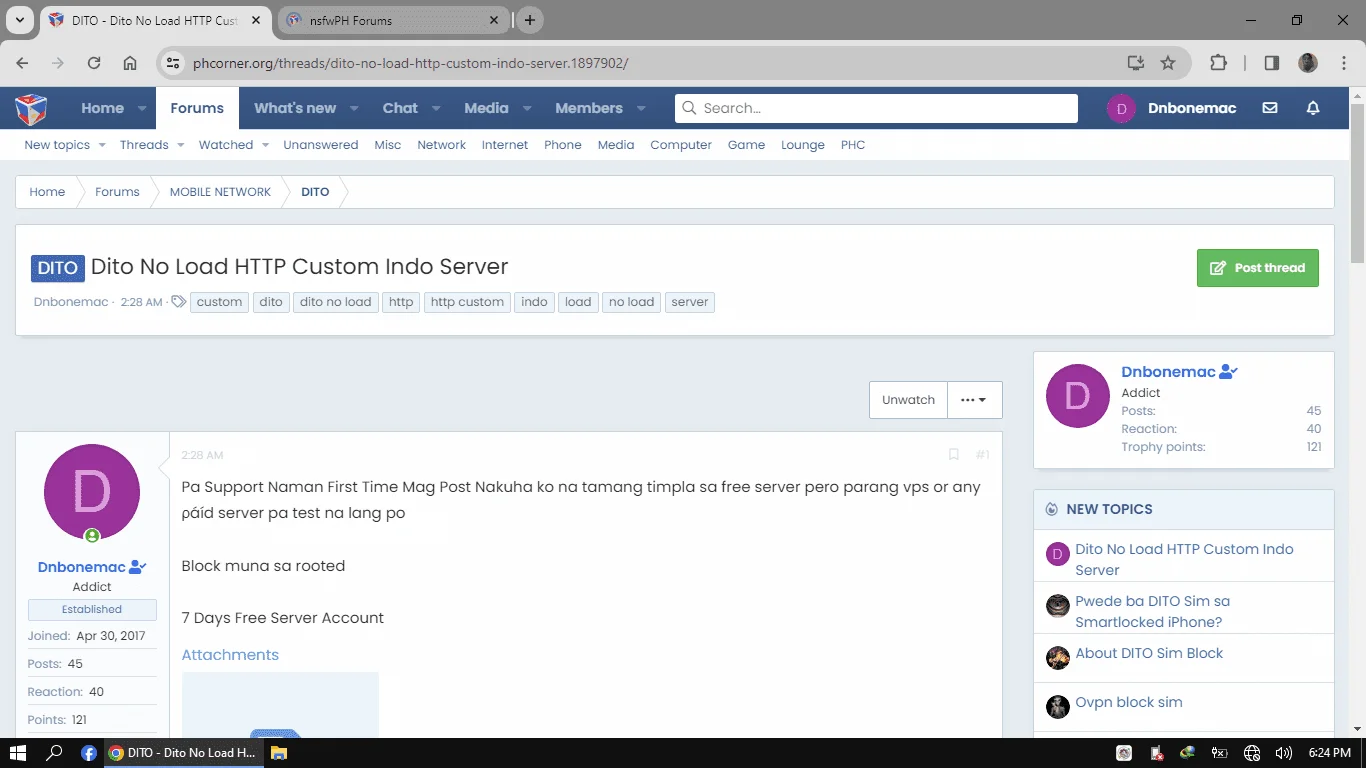Screen dimensions: 1366x768
Task: Click the Home breadcrumb link
Action: 47,192
